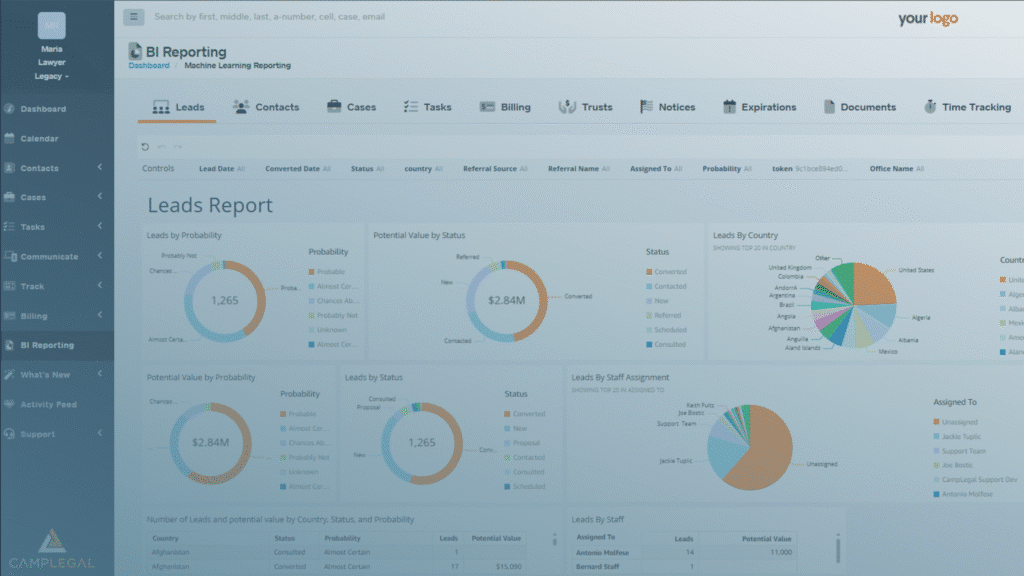Open Calendar from the sidebar

click(x=39, y=139)
